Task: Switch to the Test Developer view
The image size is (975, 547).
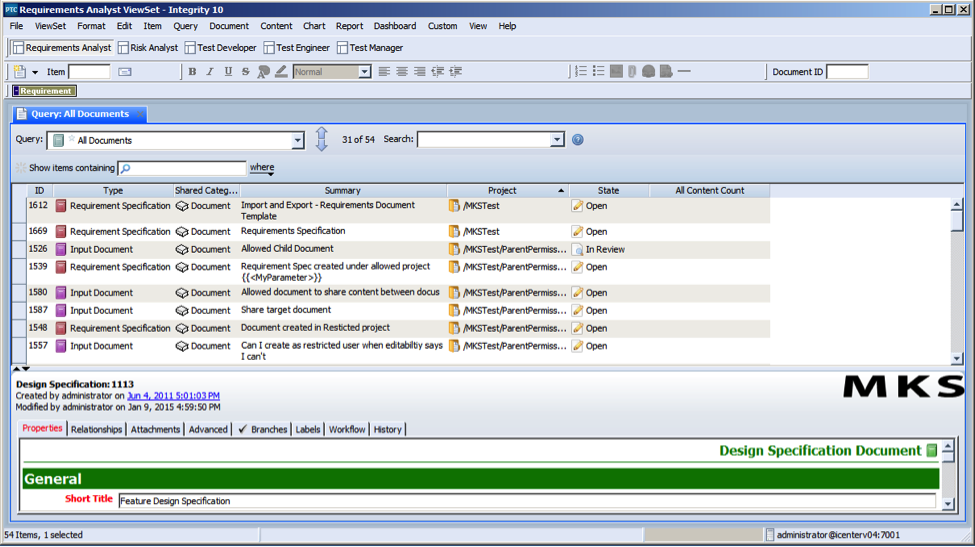Action: pyautogui.click(x=221, y=48)
